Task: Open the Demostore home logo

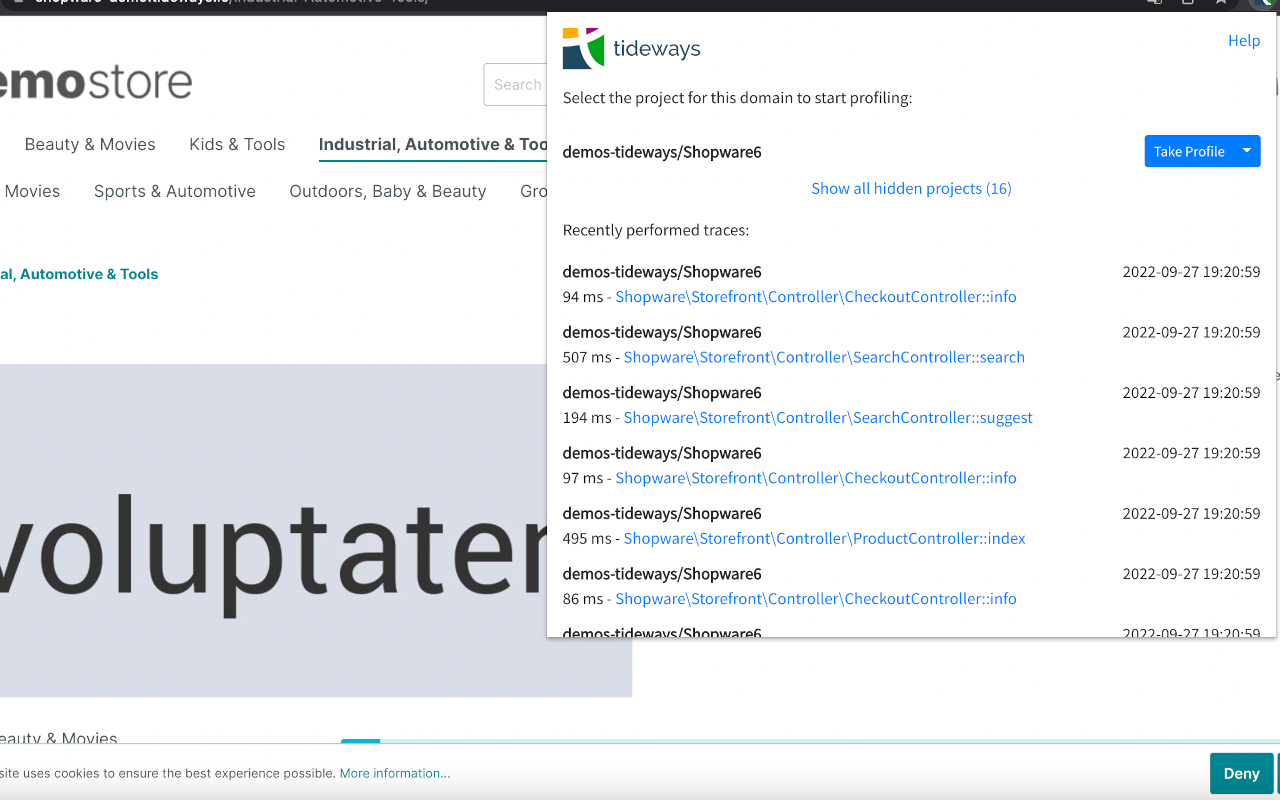Action: point(96,83)
